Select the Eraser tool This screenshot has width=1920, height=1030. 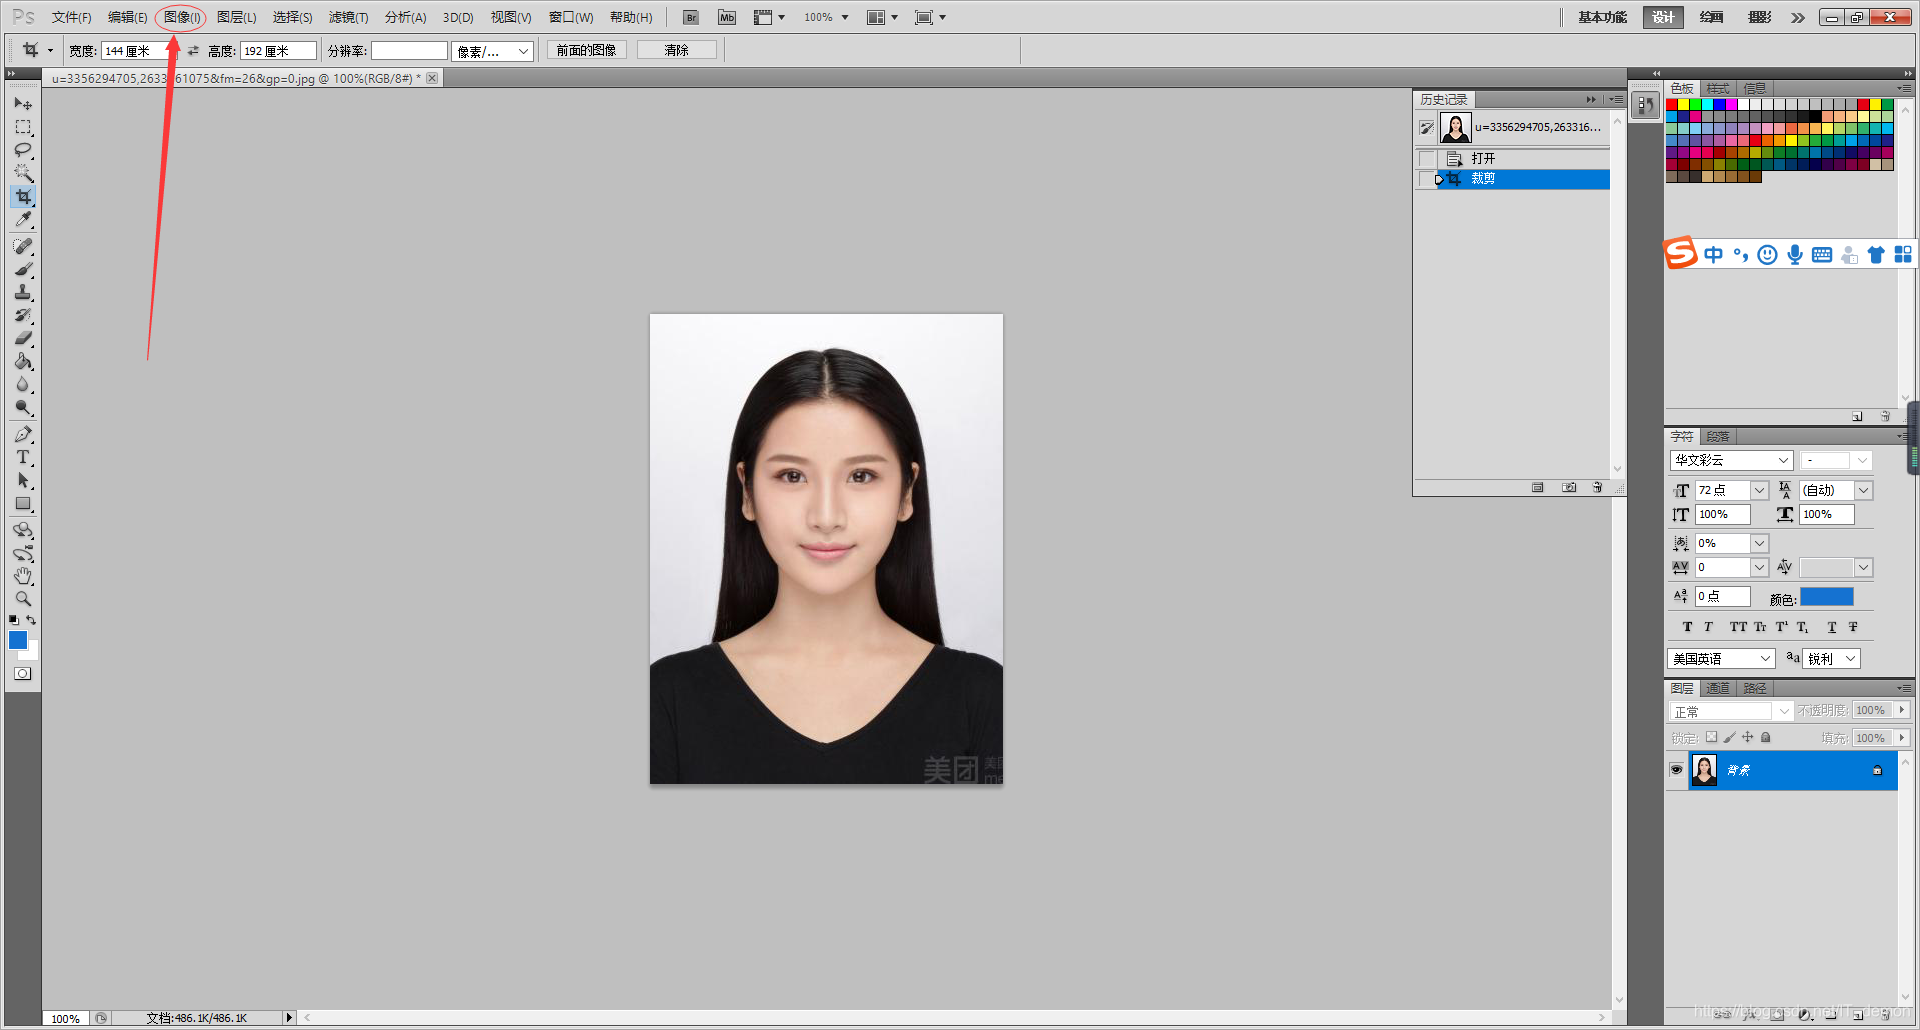coord(23,338)
